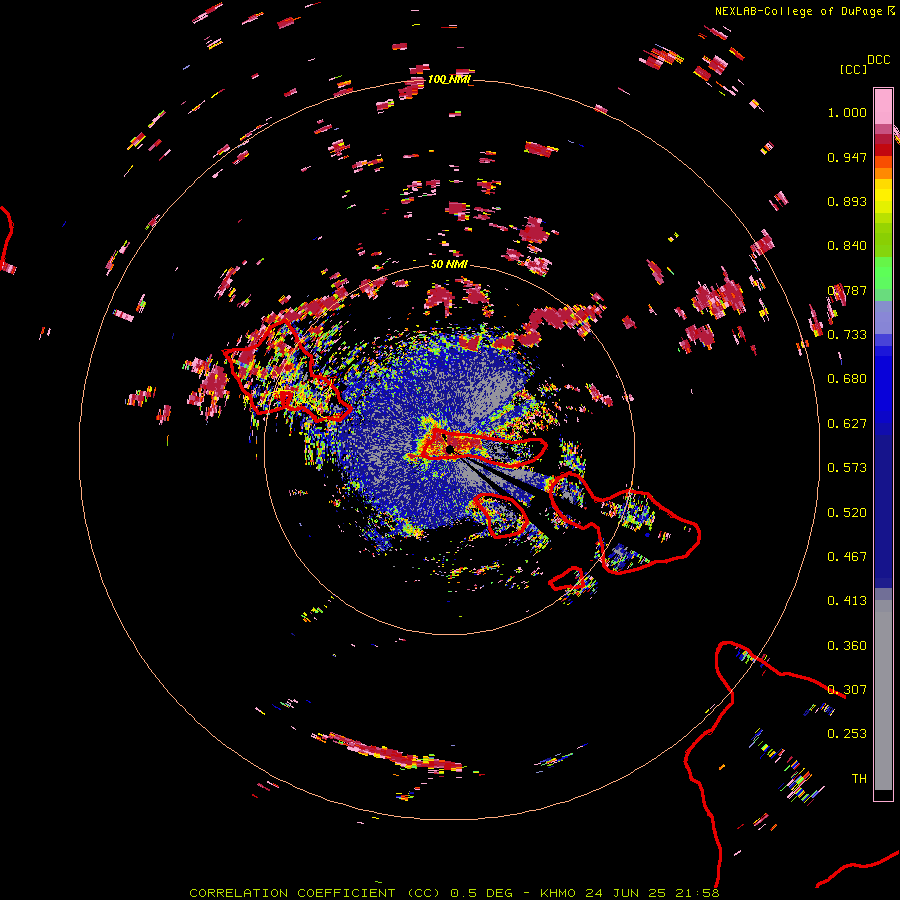Screen dimensions: 900x900
Task: Click the 50 NMI range ring label
Action: [x=449, y=265]
